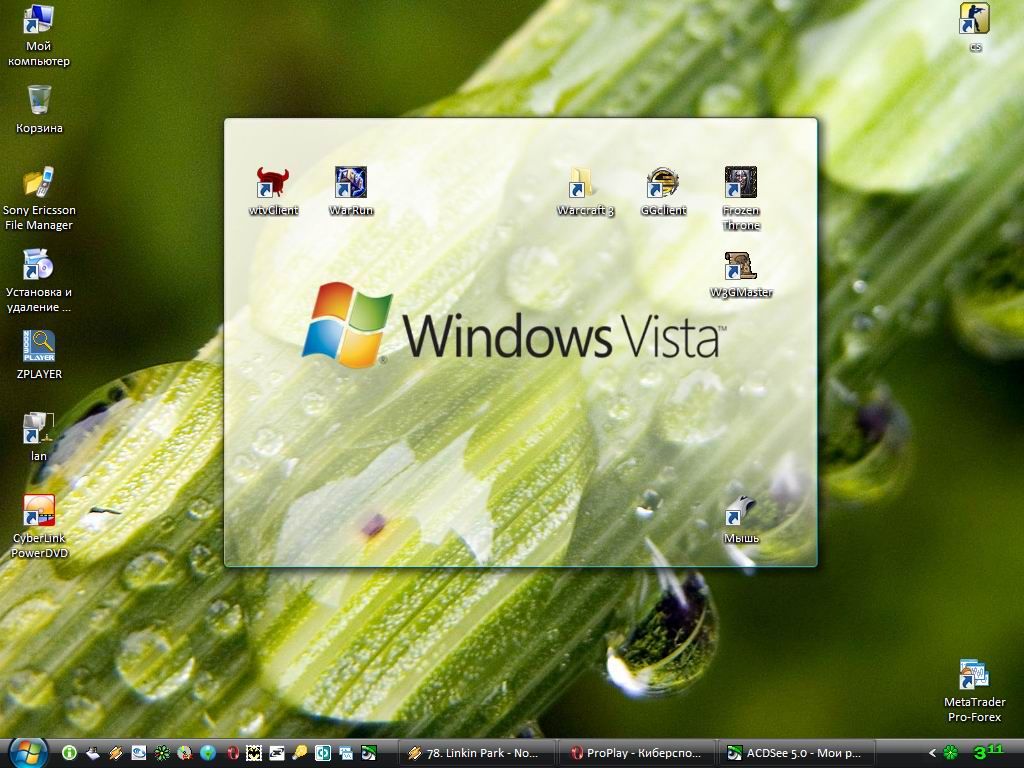The image size is (1024, 768).
Task: Launch ICQ flower icon in Quick Launch
Action: pyautogui.click(x=162, y=753)
